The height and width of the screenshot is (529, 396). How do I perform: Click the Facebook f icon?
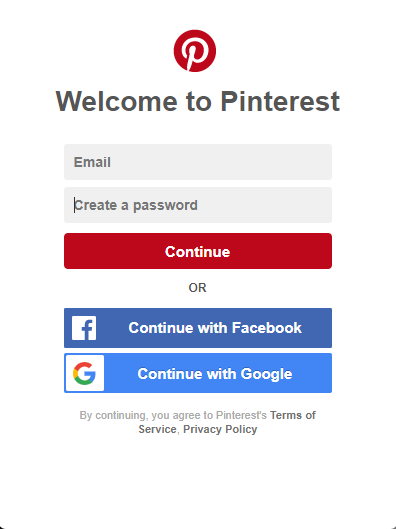click(x=84, y=328)
